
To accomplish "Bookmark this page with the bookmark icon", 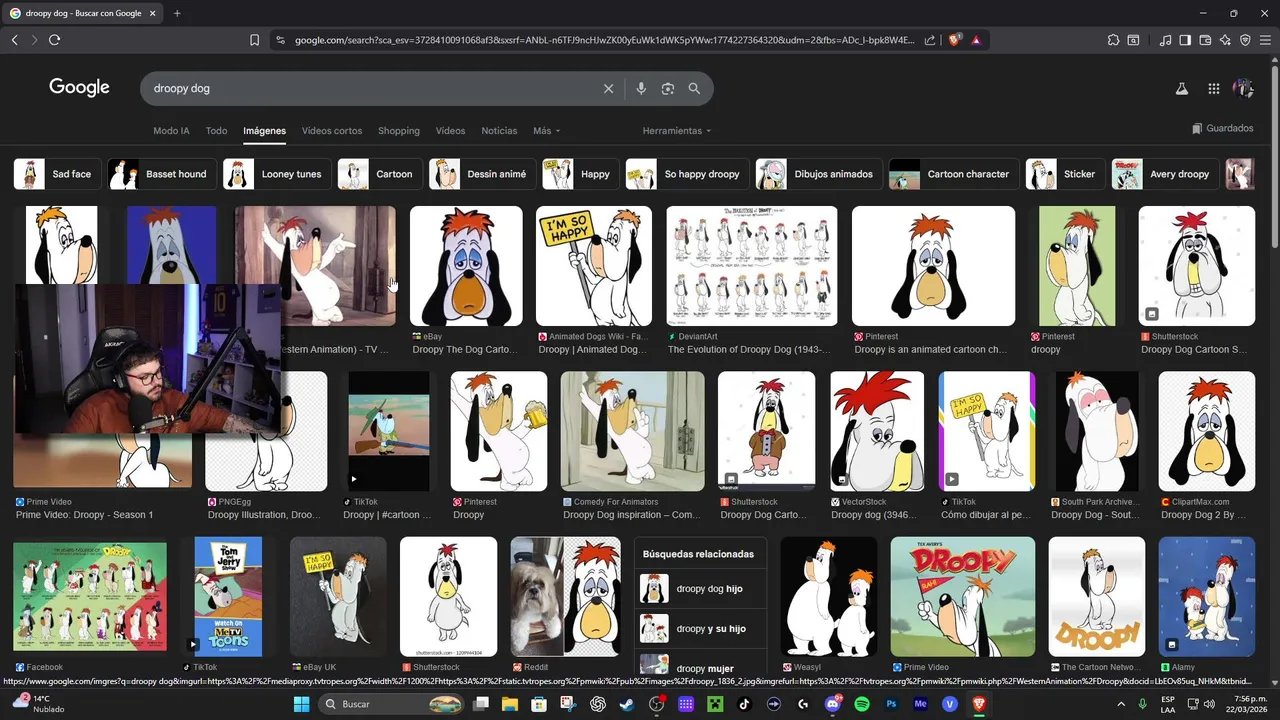I will coord(254,40).
